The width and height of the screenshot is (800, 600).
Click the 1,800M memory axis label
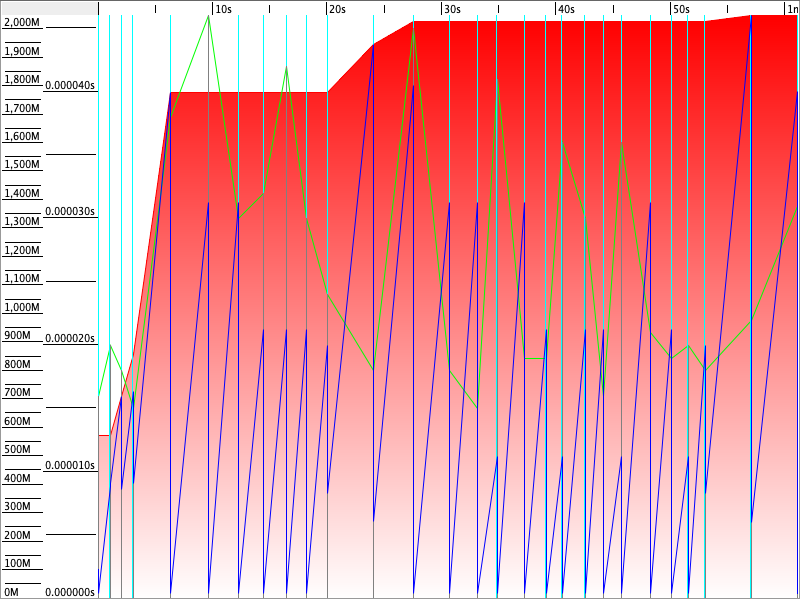(x=22, y=79)
